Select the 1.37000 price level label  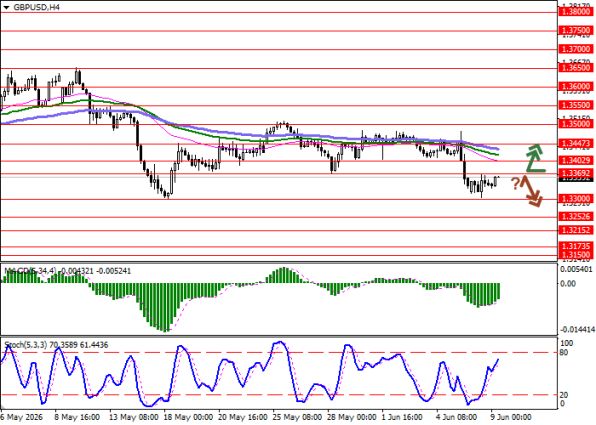pyautogui.click(x=576, y=49)
